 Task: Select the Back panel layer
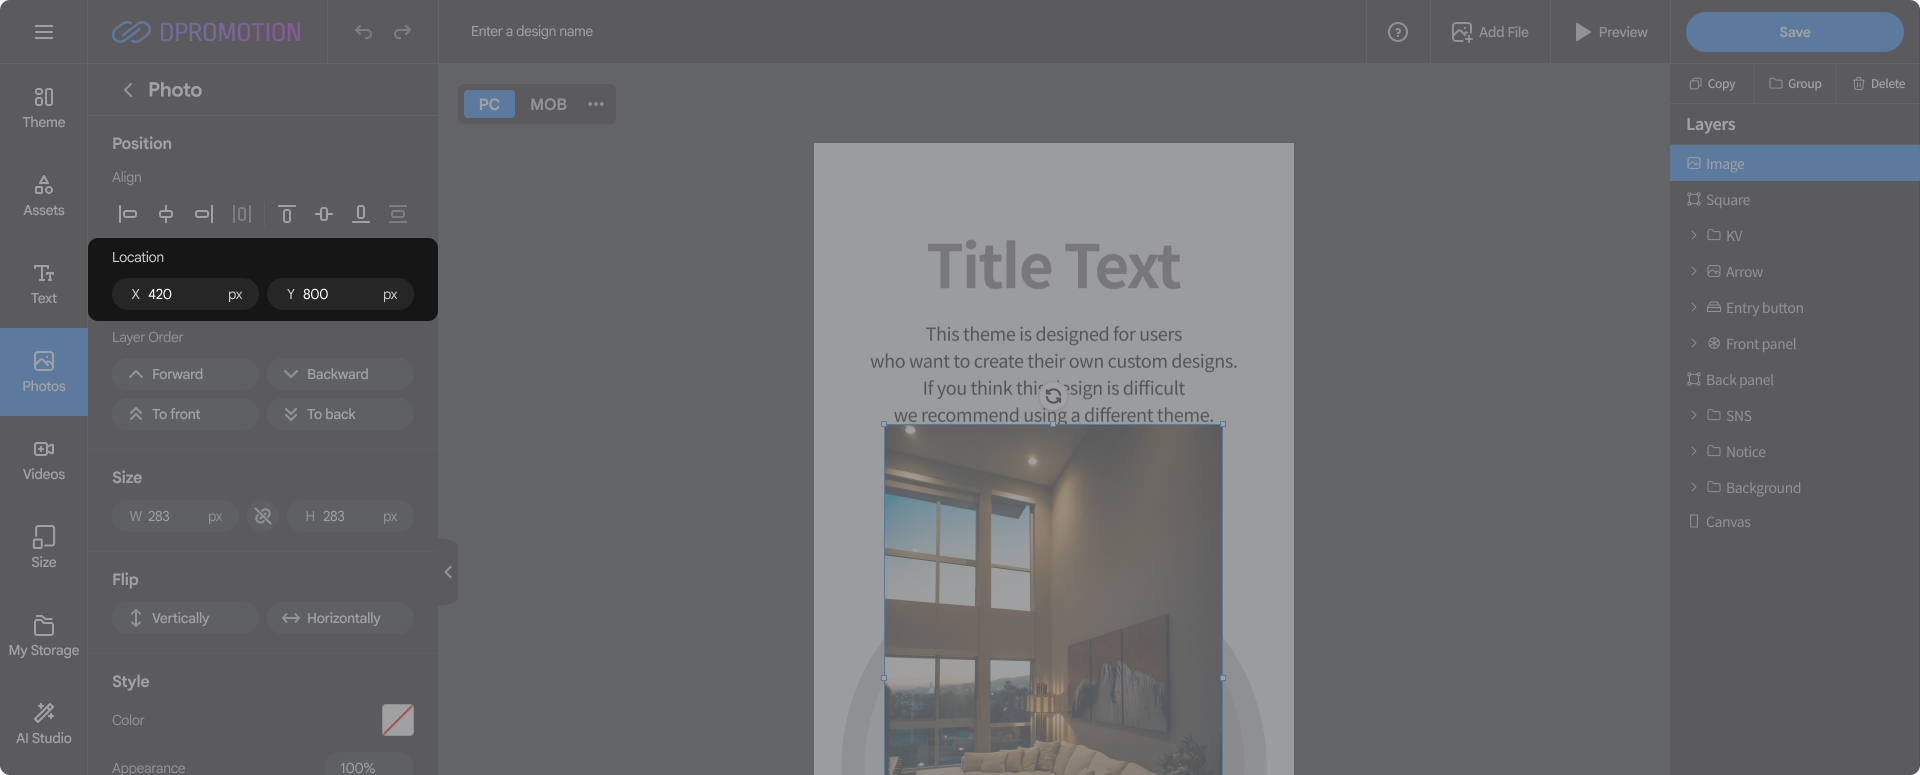(1795, 380)
